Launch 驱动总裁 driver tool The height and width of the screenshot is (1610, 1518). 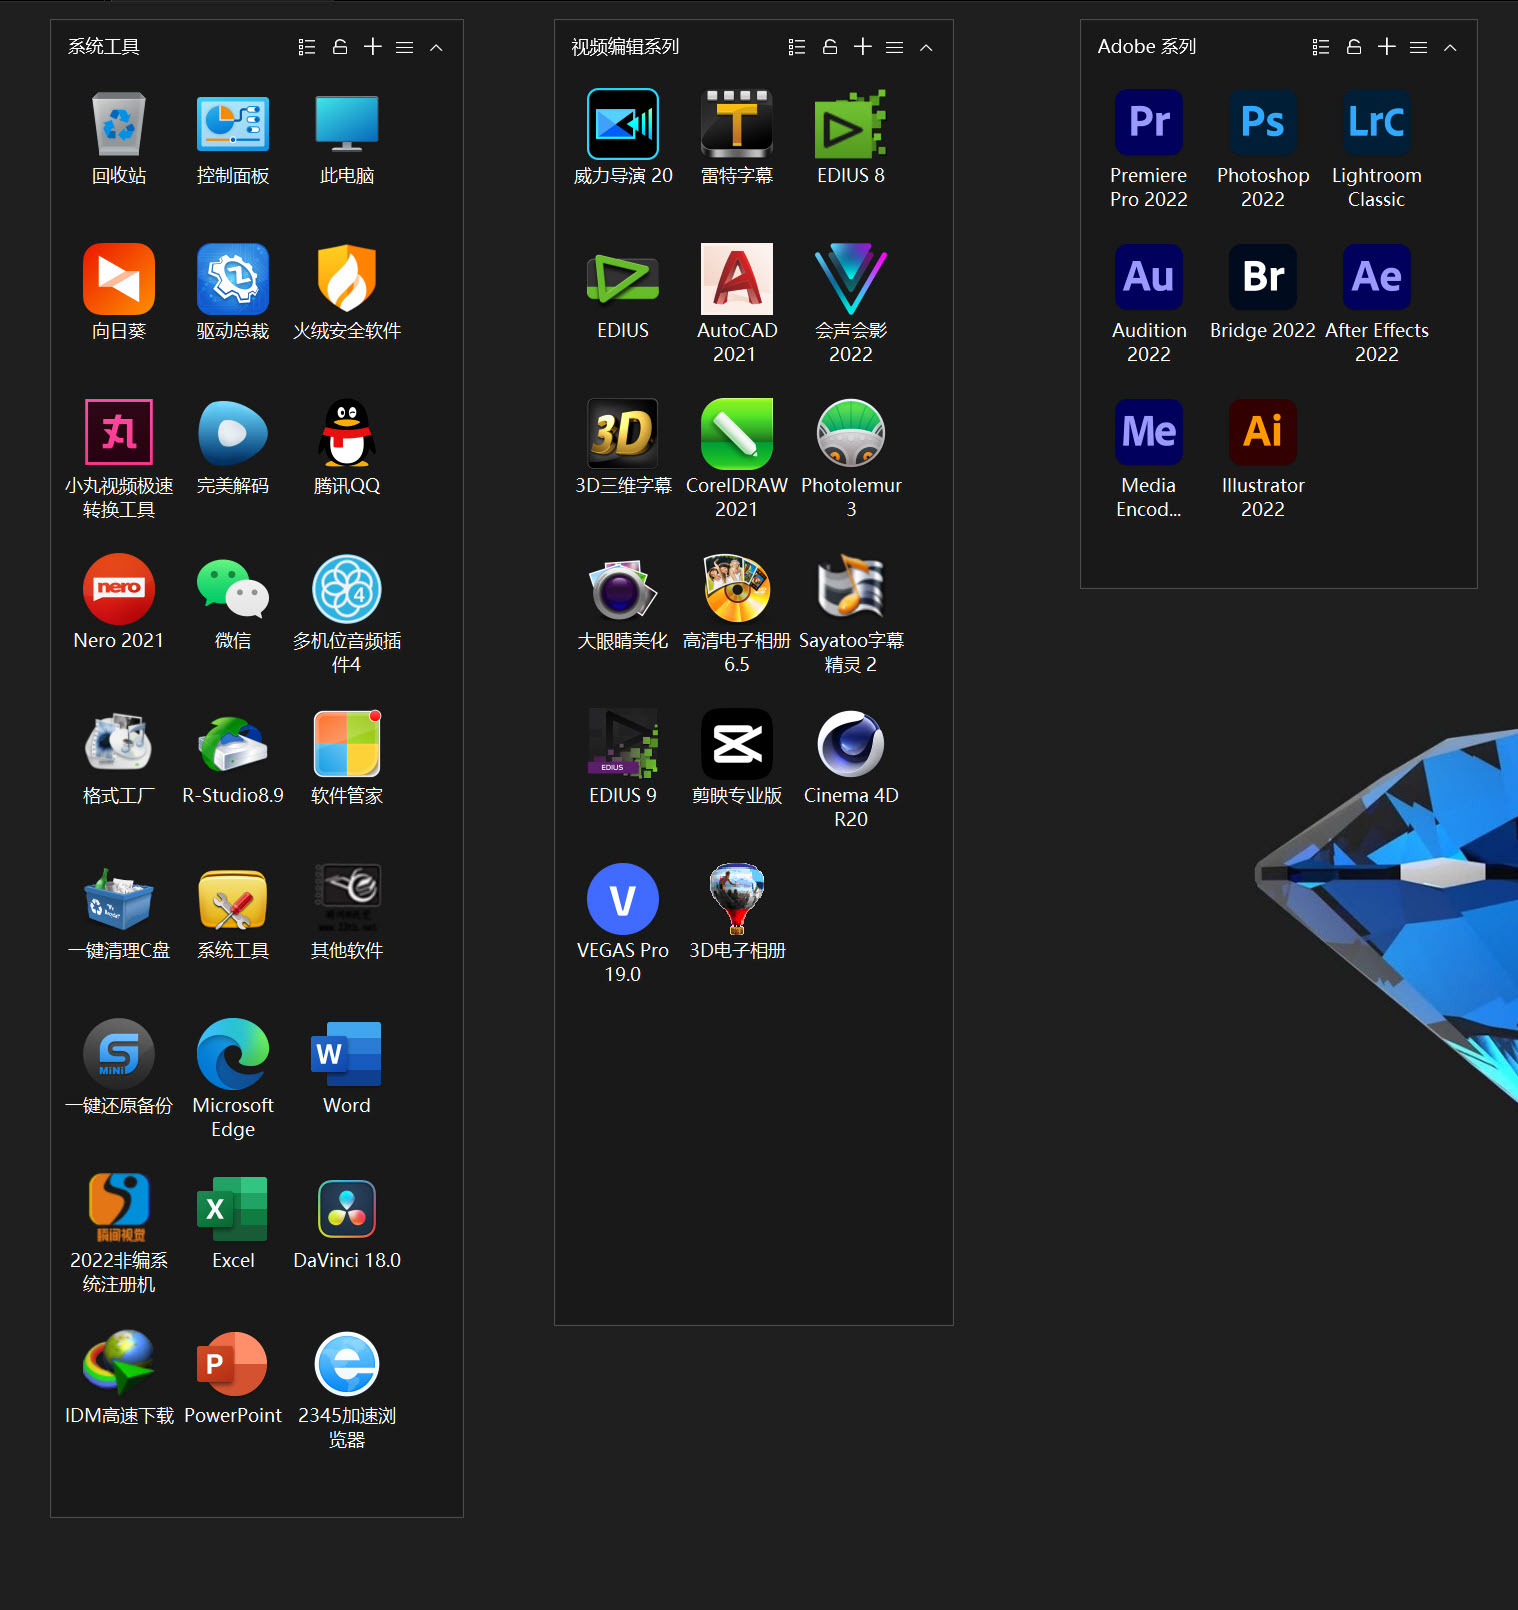233,279
